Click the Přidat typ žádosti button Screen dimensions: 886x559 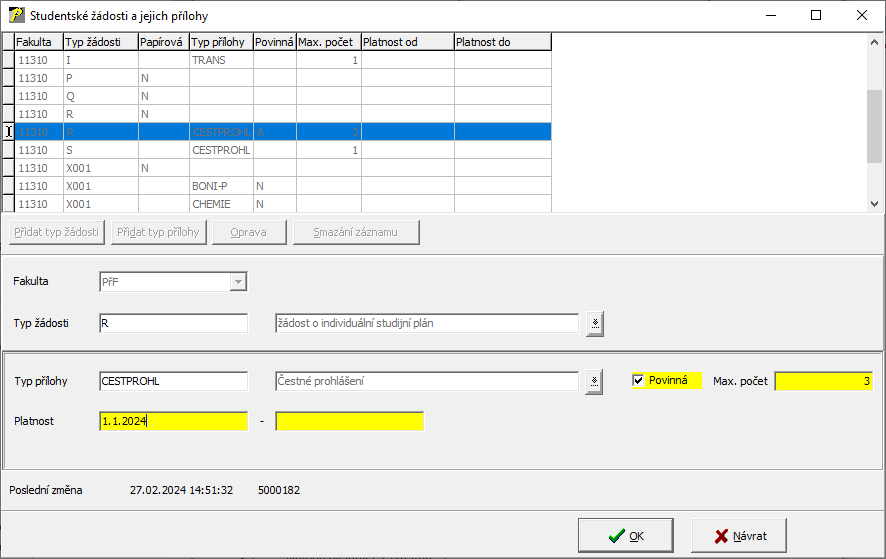click(x=56, y=232)
